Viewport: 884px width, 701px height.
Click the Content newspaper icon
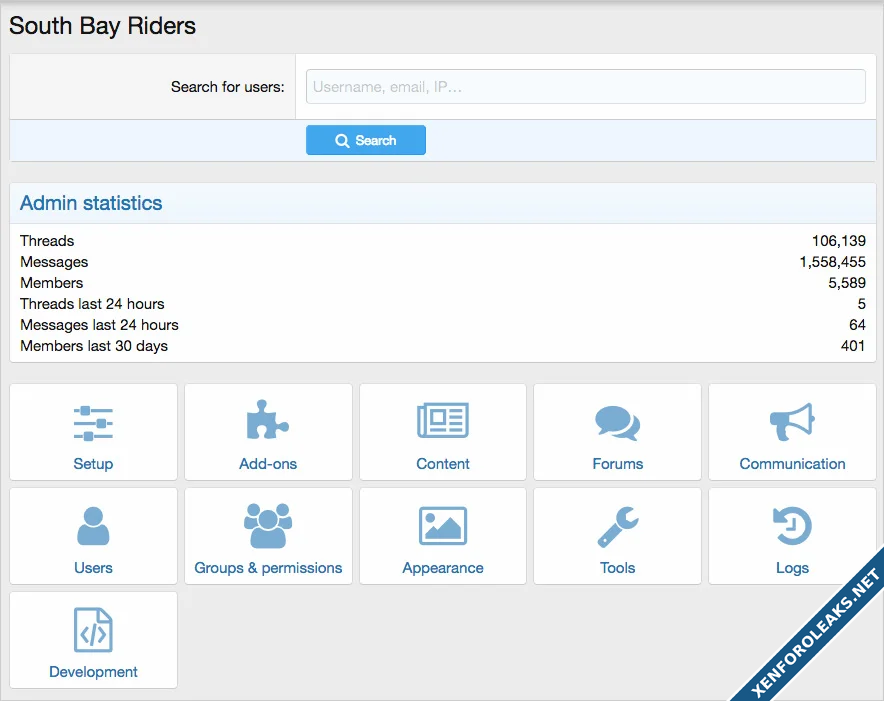pyautogui.click(x=443, y=421)
